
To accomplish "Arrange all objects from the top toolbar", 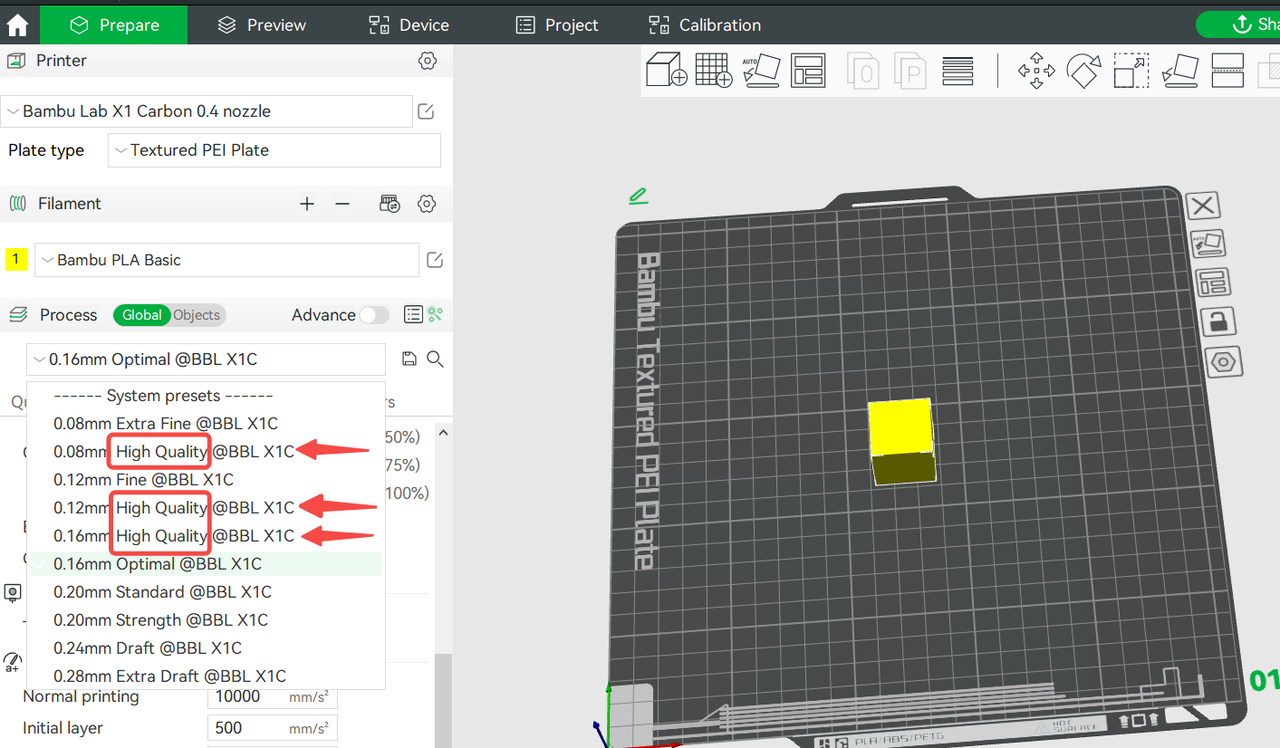I will [x=808, y=71].
